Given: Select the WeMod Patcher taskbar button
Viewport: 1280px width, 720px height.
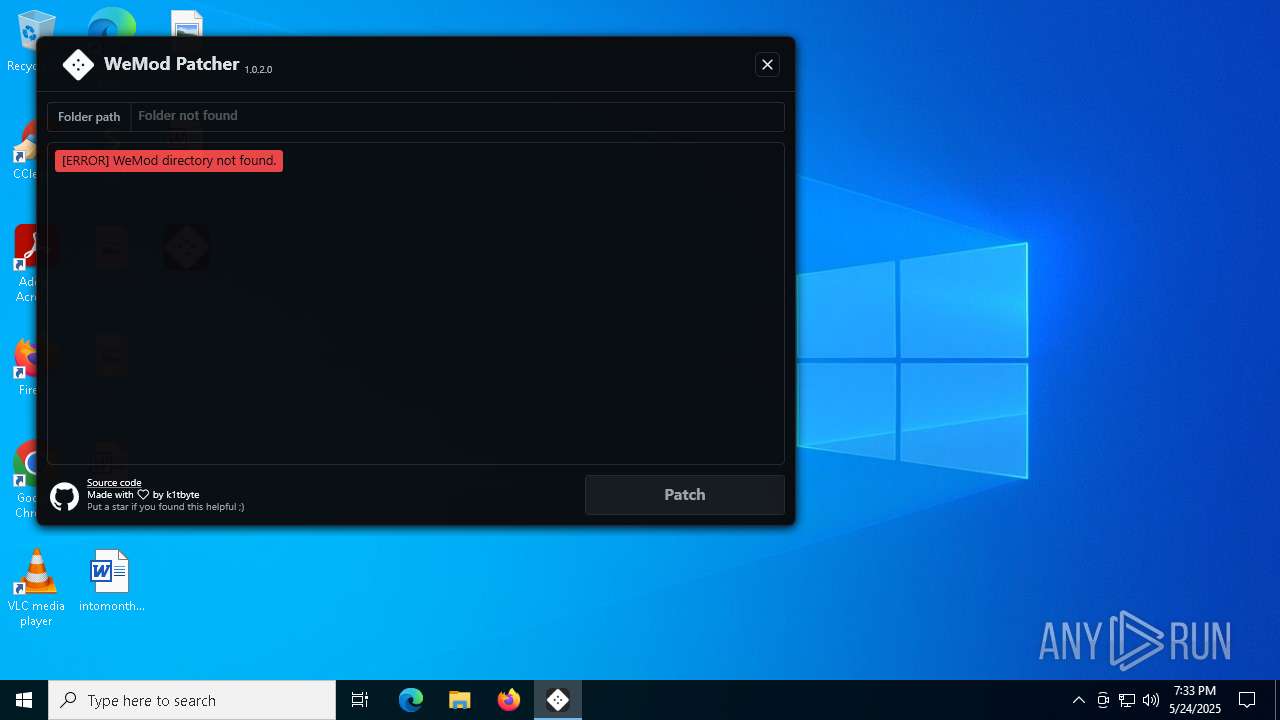Looking at the screenshot, I should point(558,700).
